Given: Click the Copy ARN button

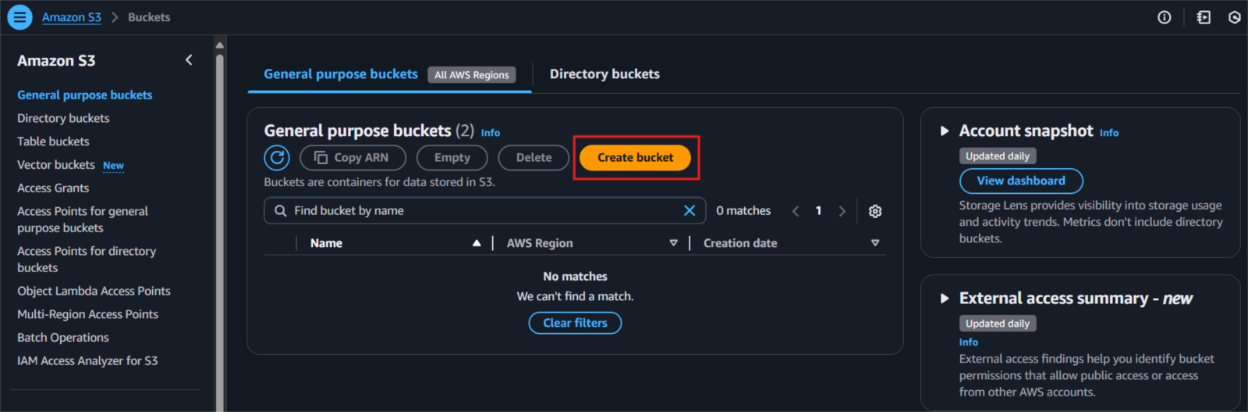Looking at the screenshot, I should [x=352, y=157].
